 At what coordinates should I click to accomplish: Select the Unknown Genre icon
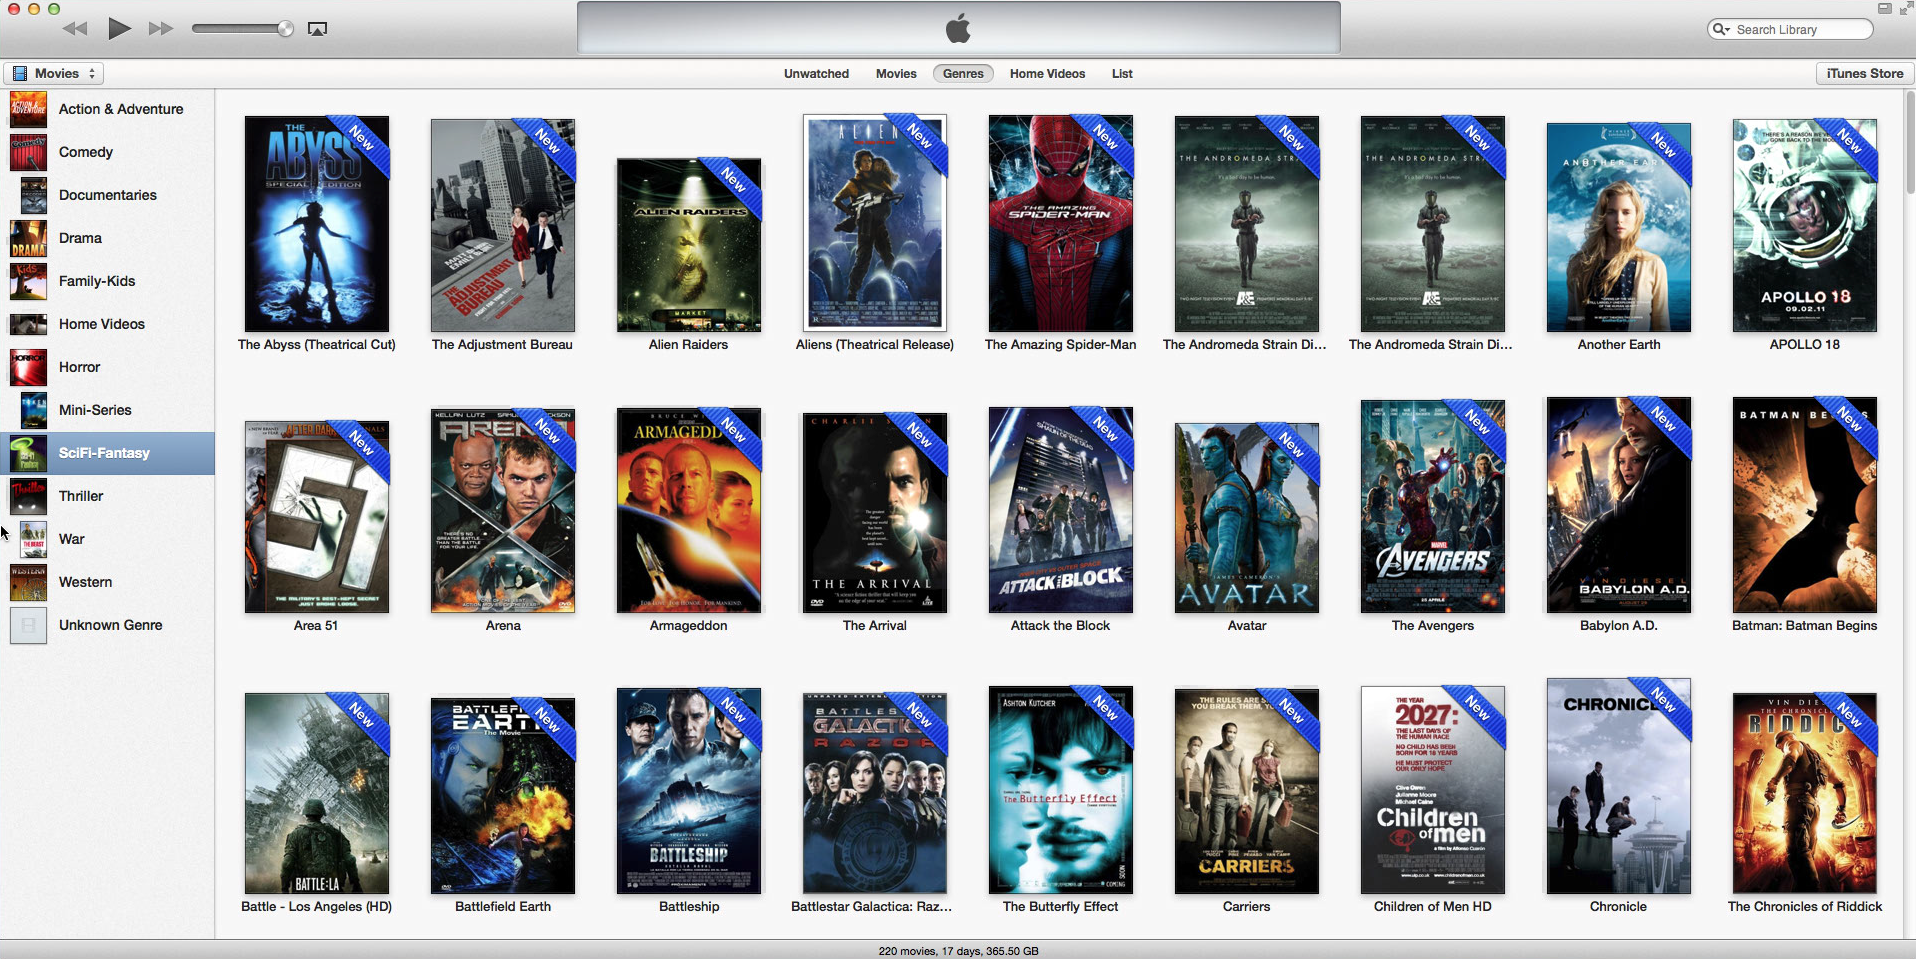click(28, 625)
